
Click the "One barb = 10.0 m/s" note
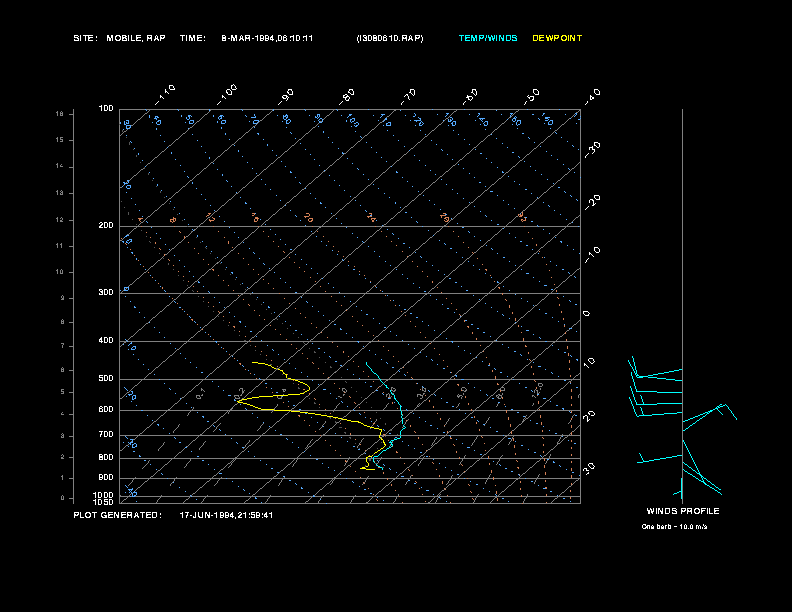[674, 527]
